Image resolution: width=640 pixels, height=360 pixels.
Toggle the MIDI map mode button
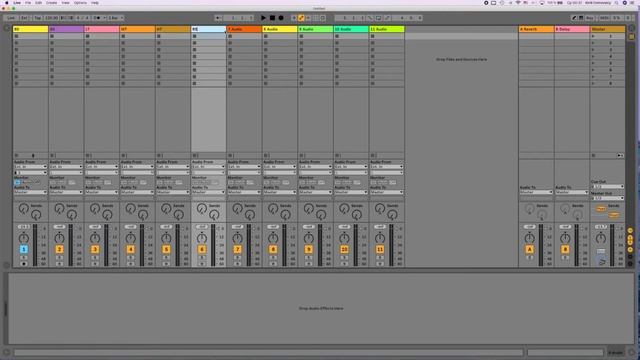tap(604, 18)
